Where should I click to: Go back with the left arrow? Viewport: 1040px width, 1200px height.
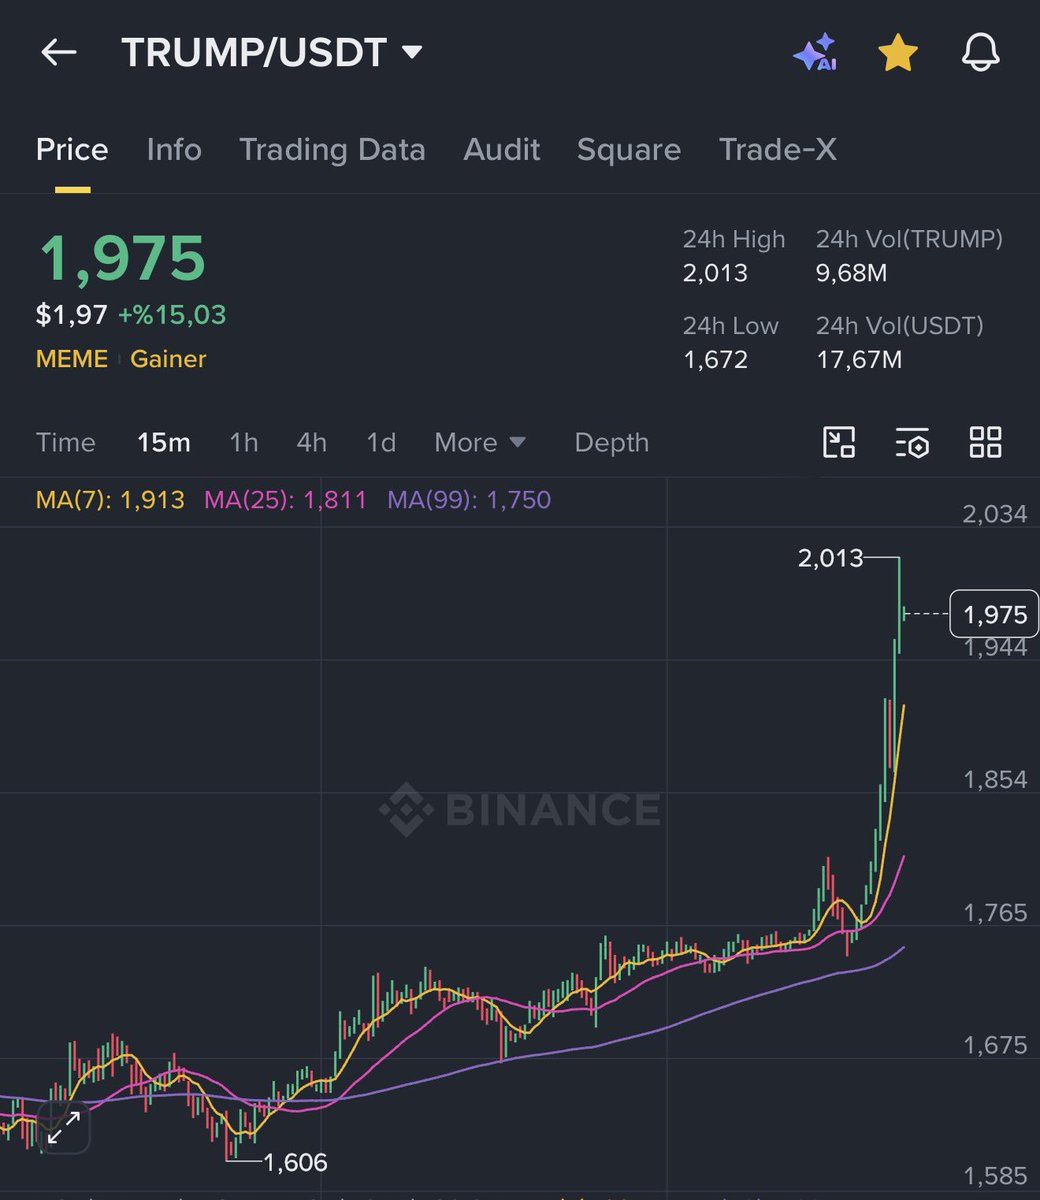coord(59,53)
